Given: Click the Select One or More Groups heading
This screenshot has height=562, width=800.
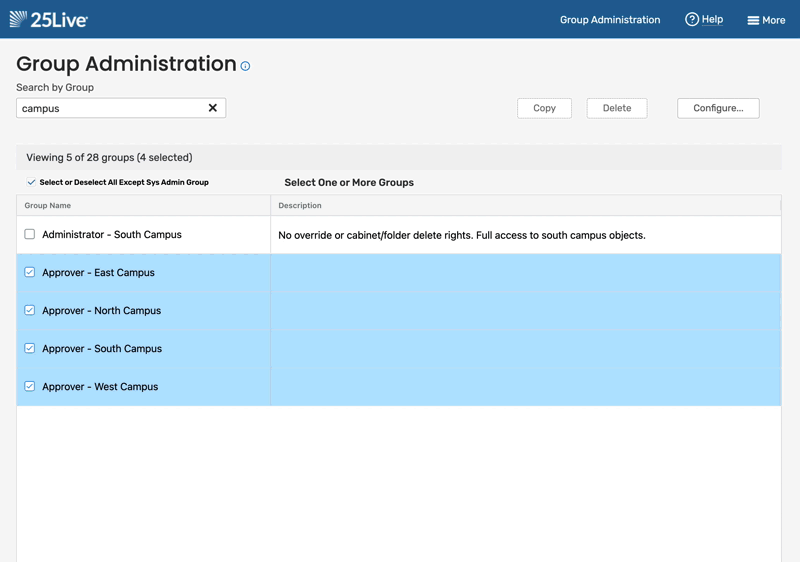Looking at the screenshot, I should pos(349,183).
